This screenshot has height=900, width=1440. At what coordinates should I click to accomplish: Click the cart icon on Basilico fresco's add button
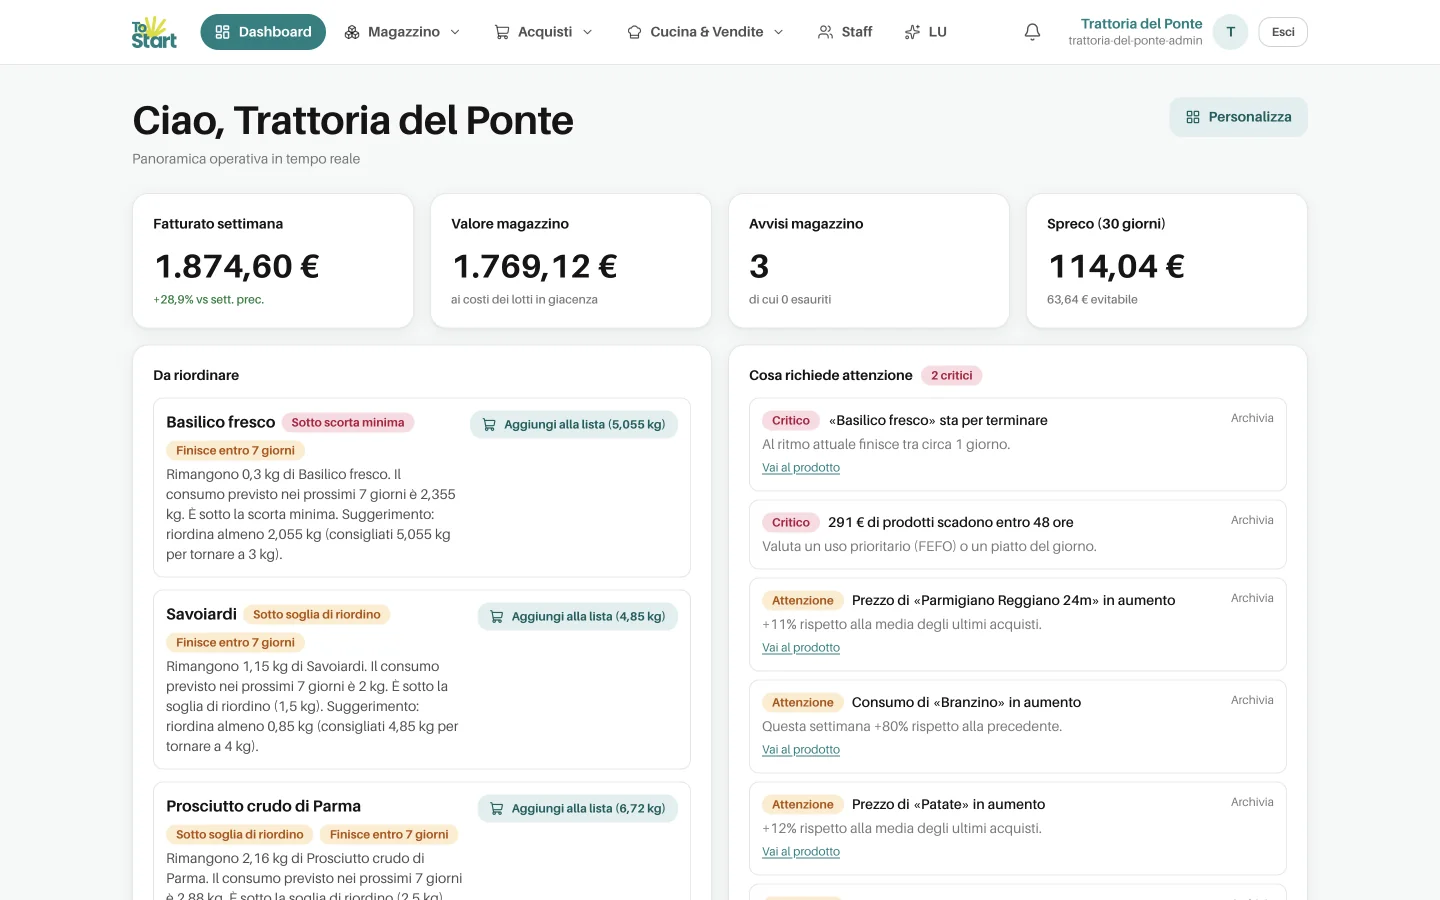[489, 424]
